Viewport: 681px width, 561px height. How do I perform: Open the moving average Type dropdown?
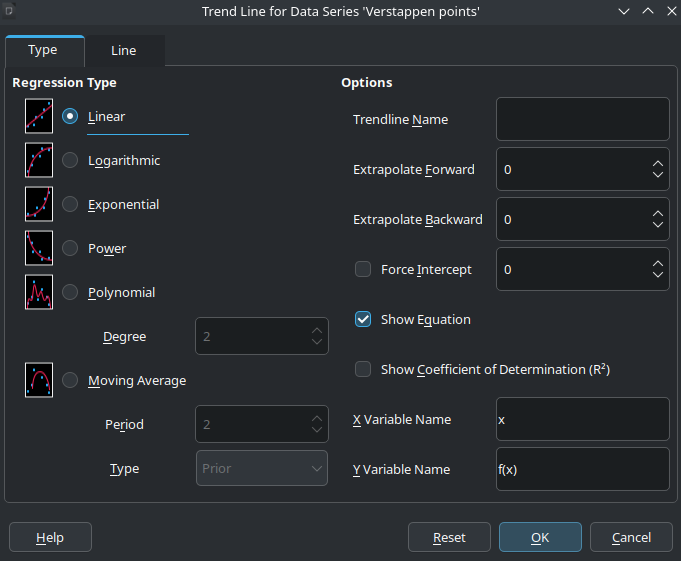[x=262, y=468]
